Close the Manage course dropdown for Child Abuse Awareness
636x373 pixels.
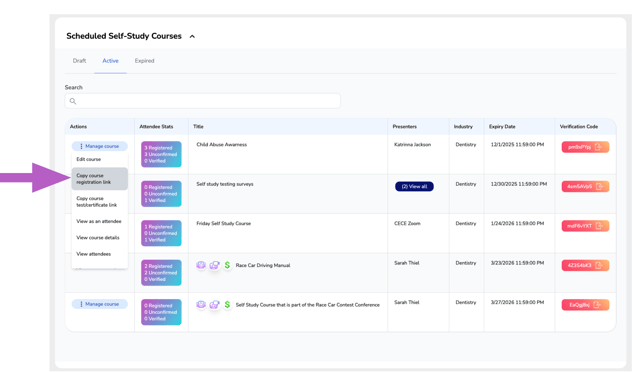[100, 146]
